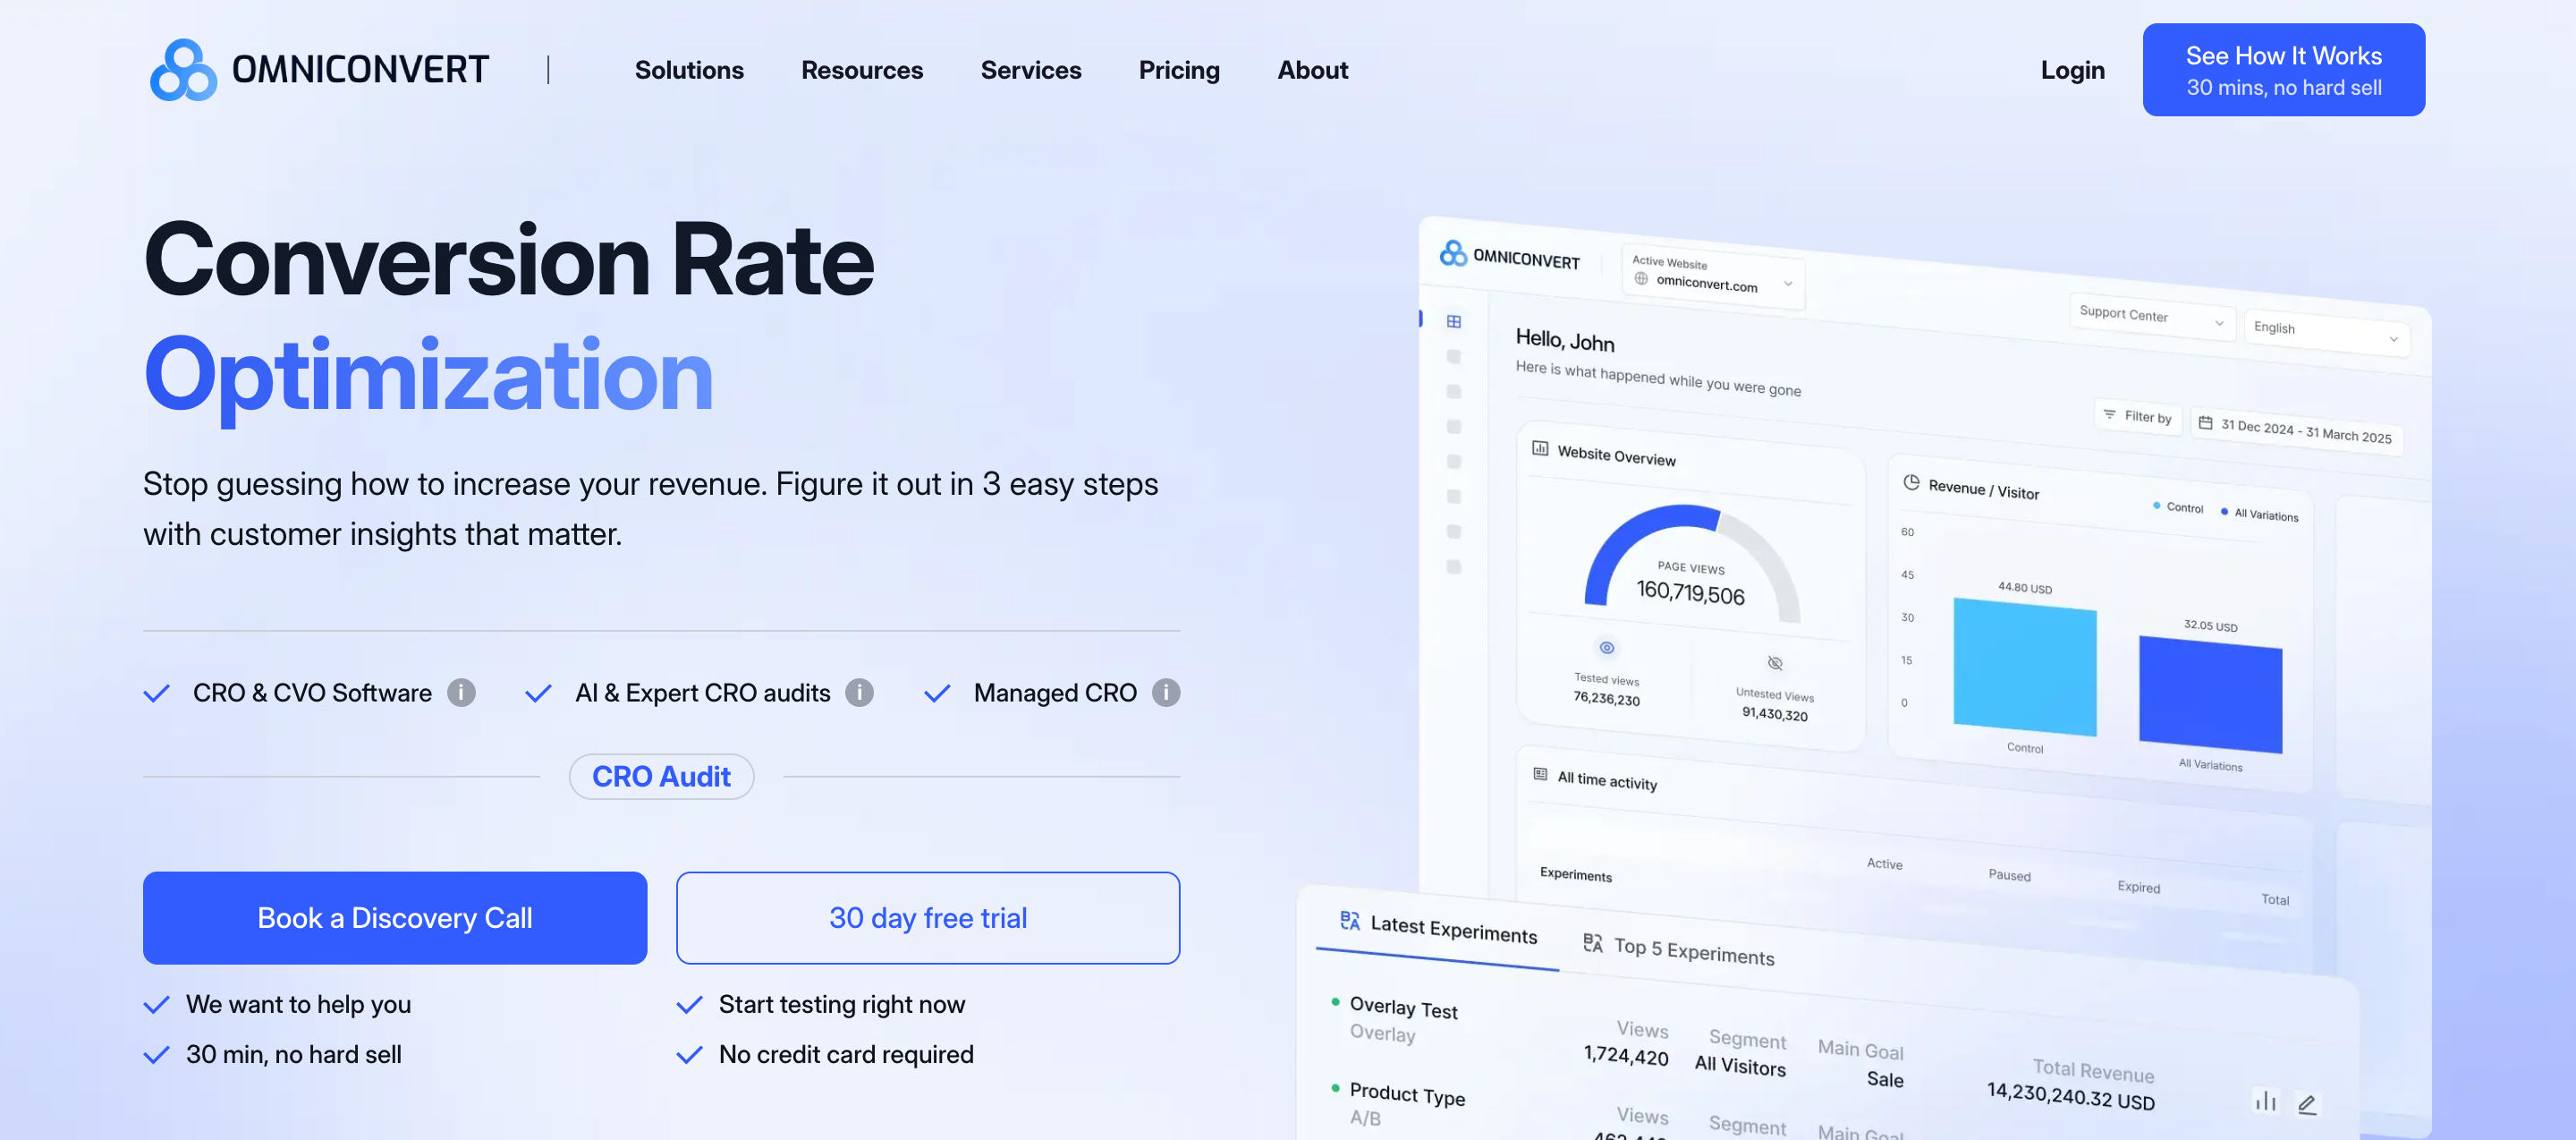This screenshot has width=2576, height=1140.
Task: Open the Solutions menu
Action: click(x=689, y=70)
